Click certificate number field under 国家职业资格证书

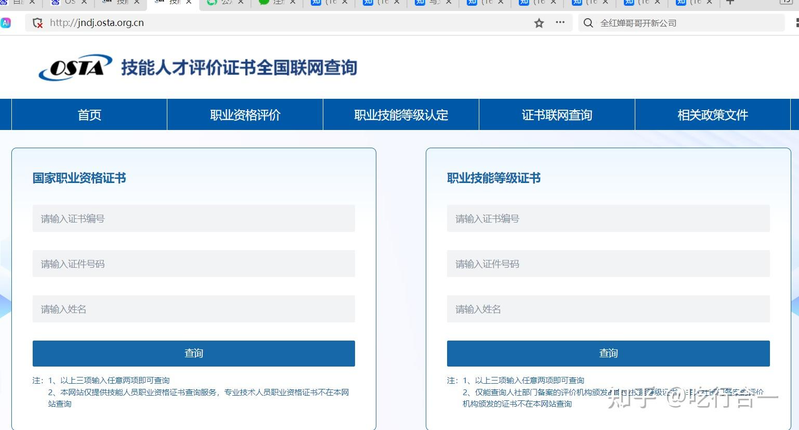coord(193,219)
